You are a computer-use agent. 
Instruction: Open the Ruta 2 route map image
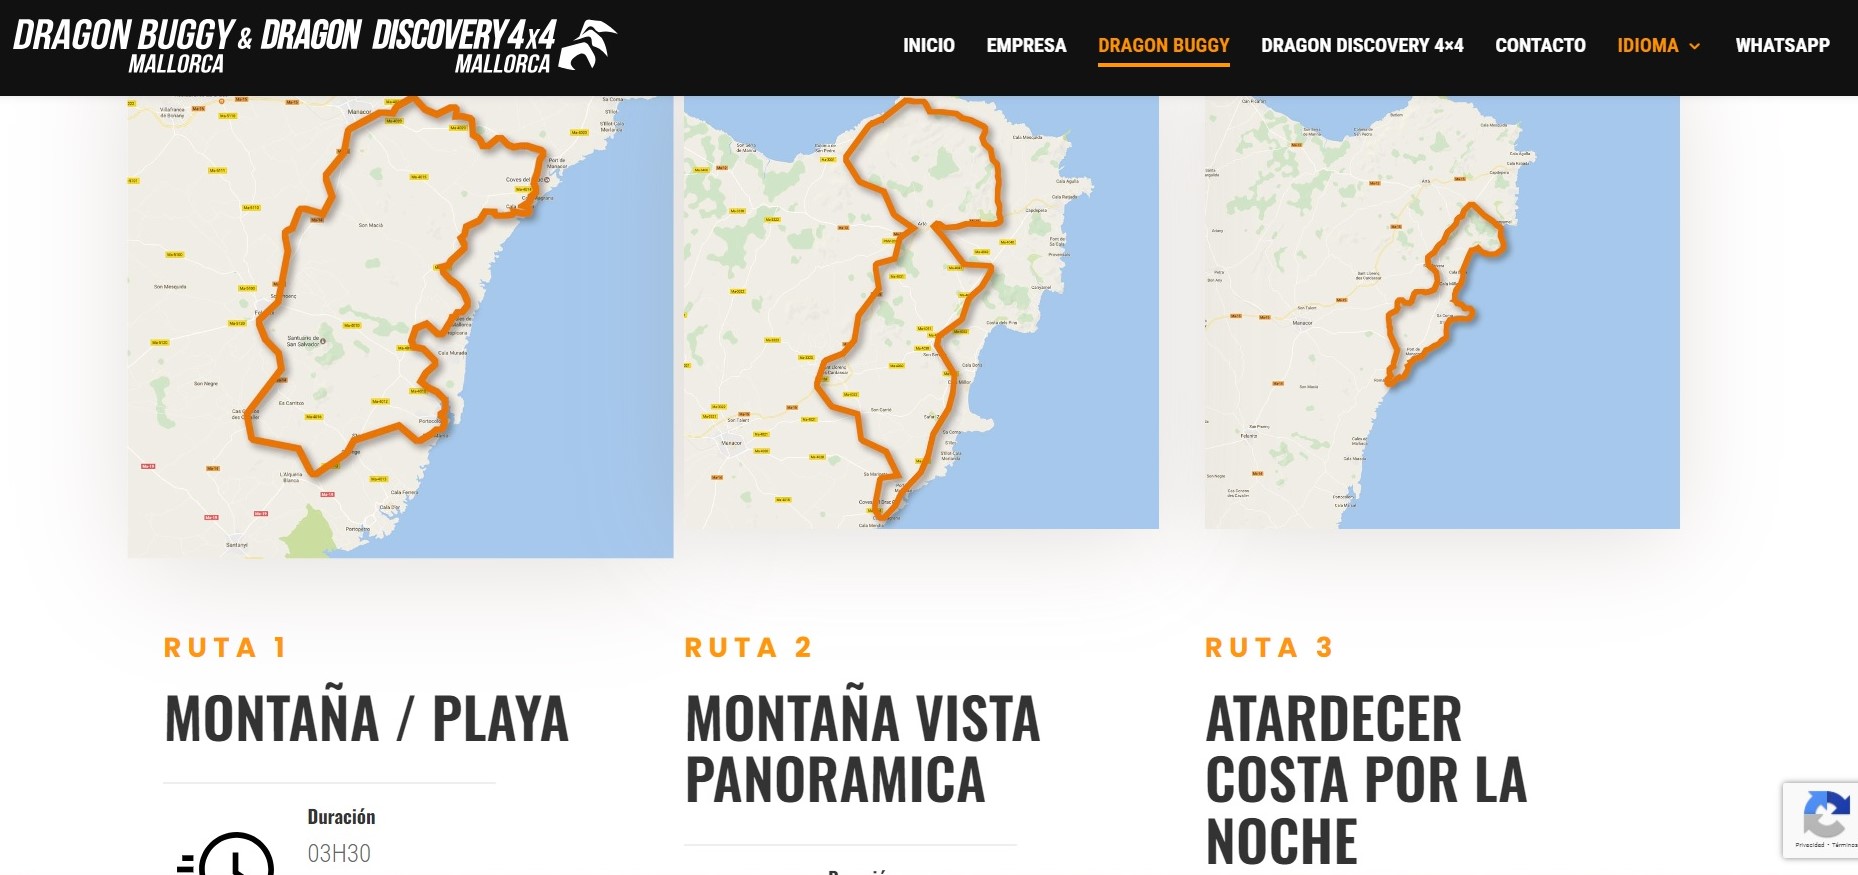(921, 312)
